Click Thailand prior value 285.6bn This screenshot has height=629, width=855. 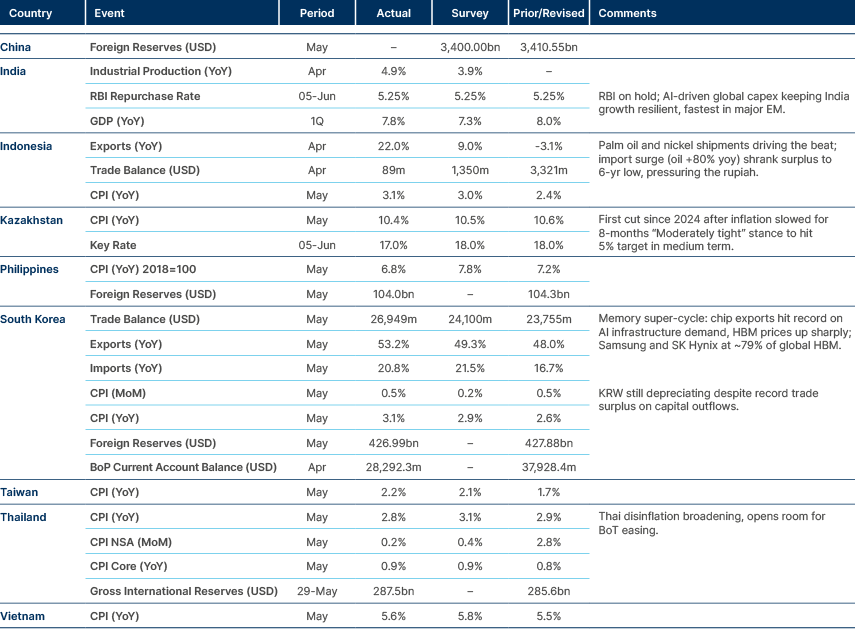point(549,591)
